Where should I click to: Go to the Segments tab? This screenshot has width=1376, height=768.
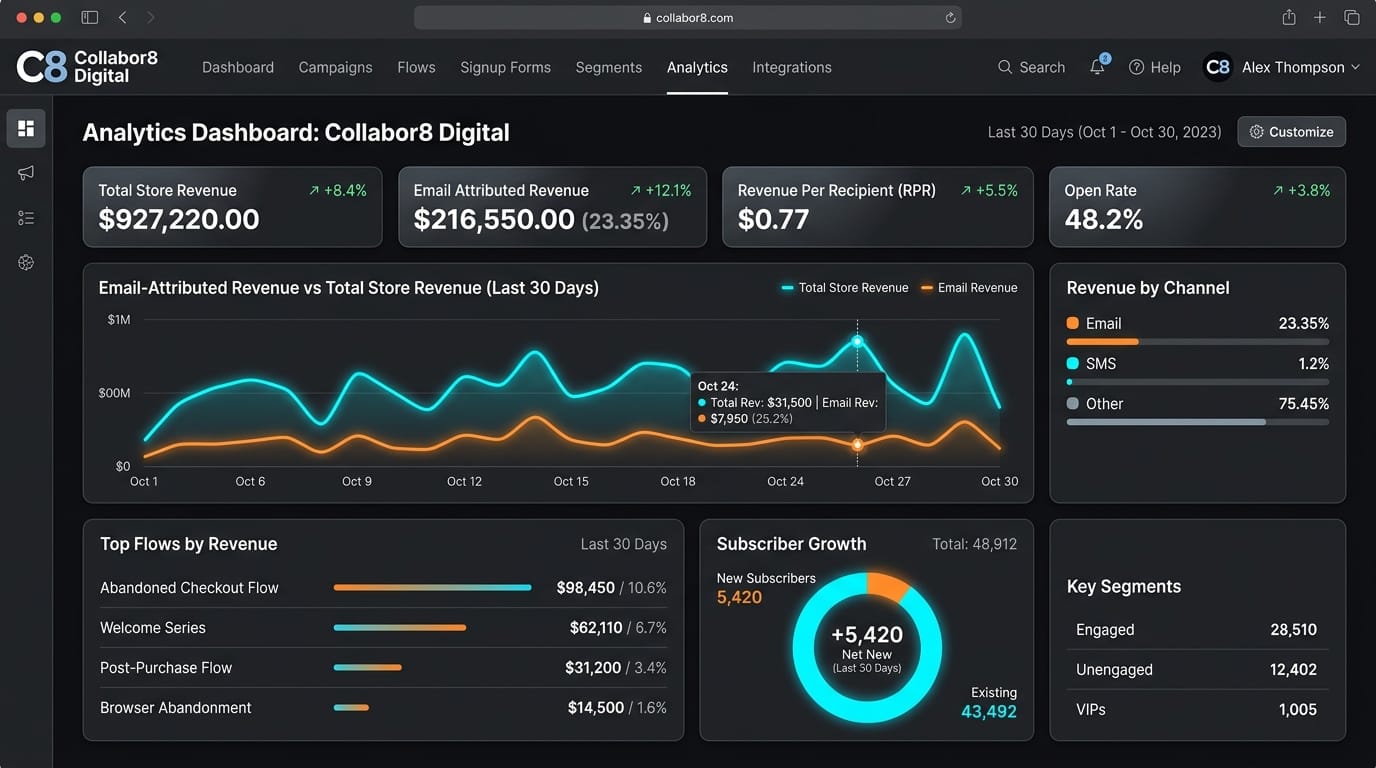tap(609, 67)
